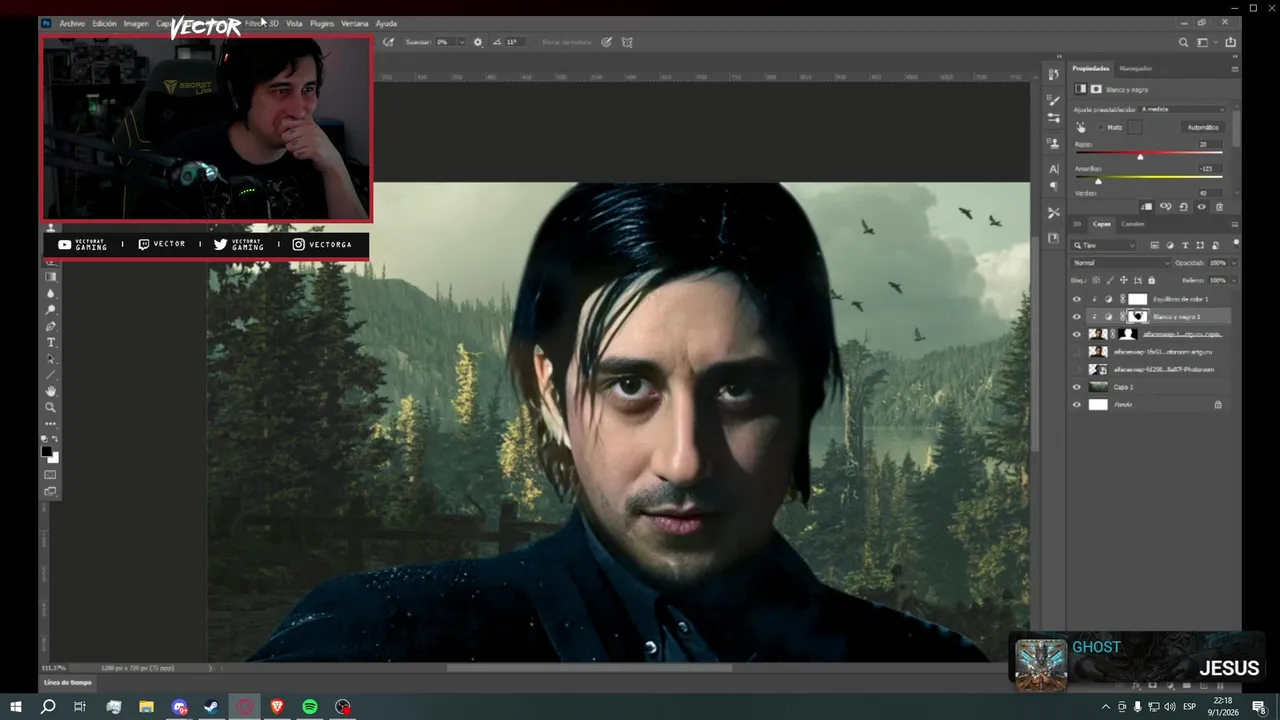
Task: Select the Horizontal Type tool
Action: point(51,342)
